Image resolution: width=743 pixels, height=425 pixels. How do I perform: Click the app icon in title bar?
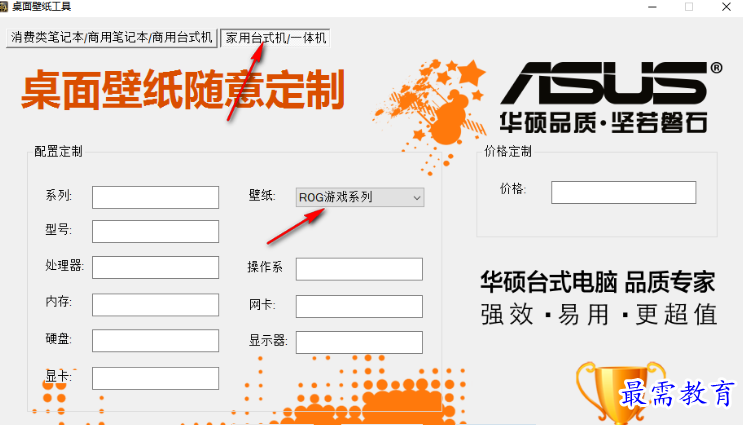tap(3, 7)
